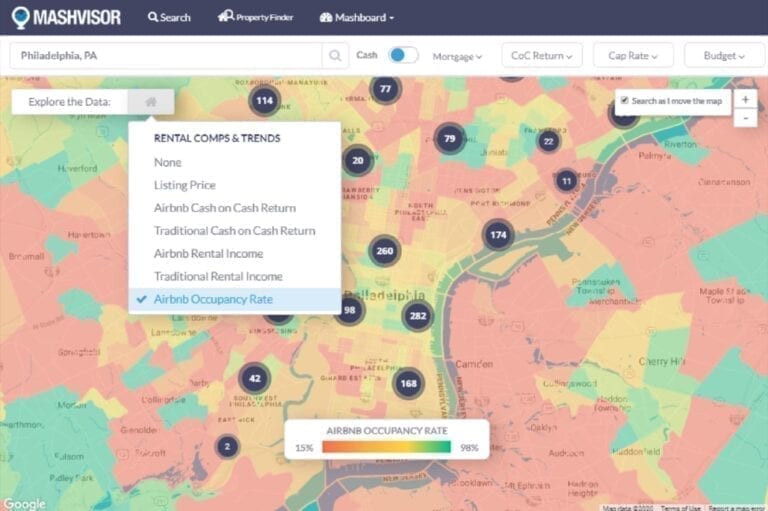Click the 282 property cluster marker

(x=418, y=316)
